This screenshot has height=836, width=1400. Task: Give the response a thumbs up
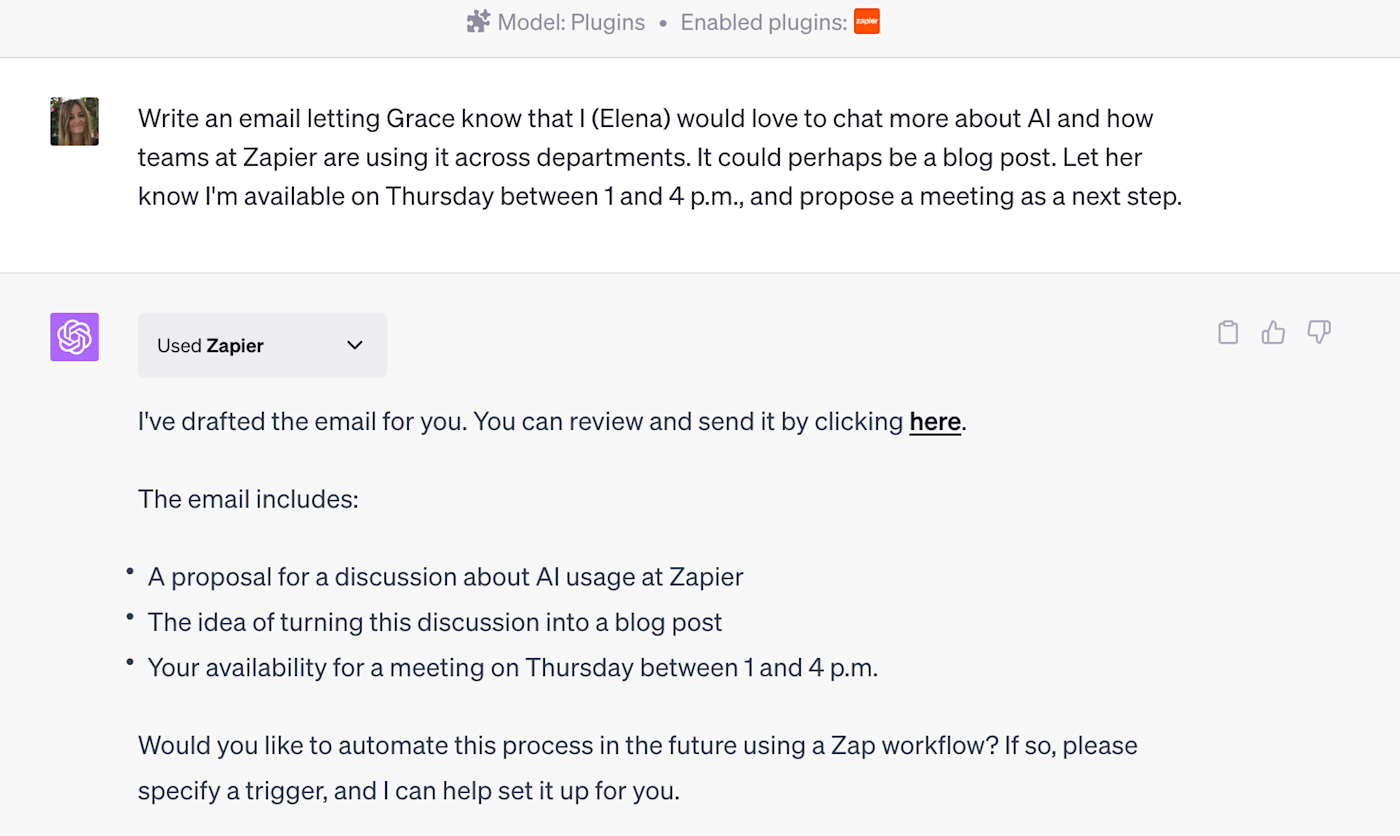(1273, 333)
